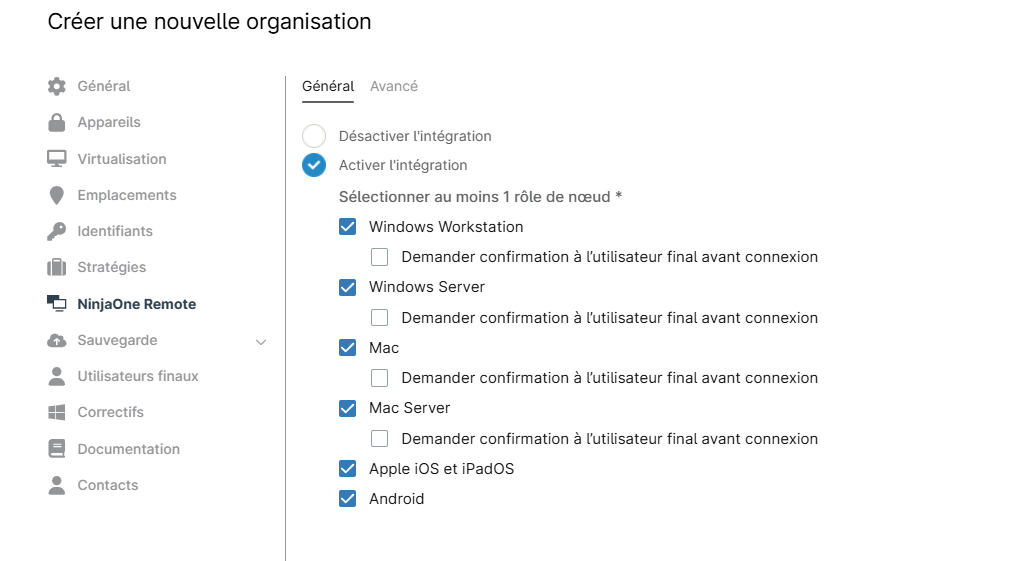Select the Général tab at top
This screenshot has width=1023, height=561.
tap(328, 86)
